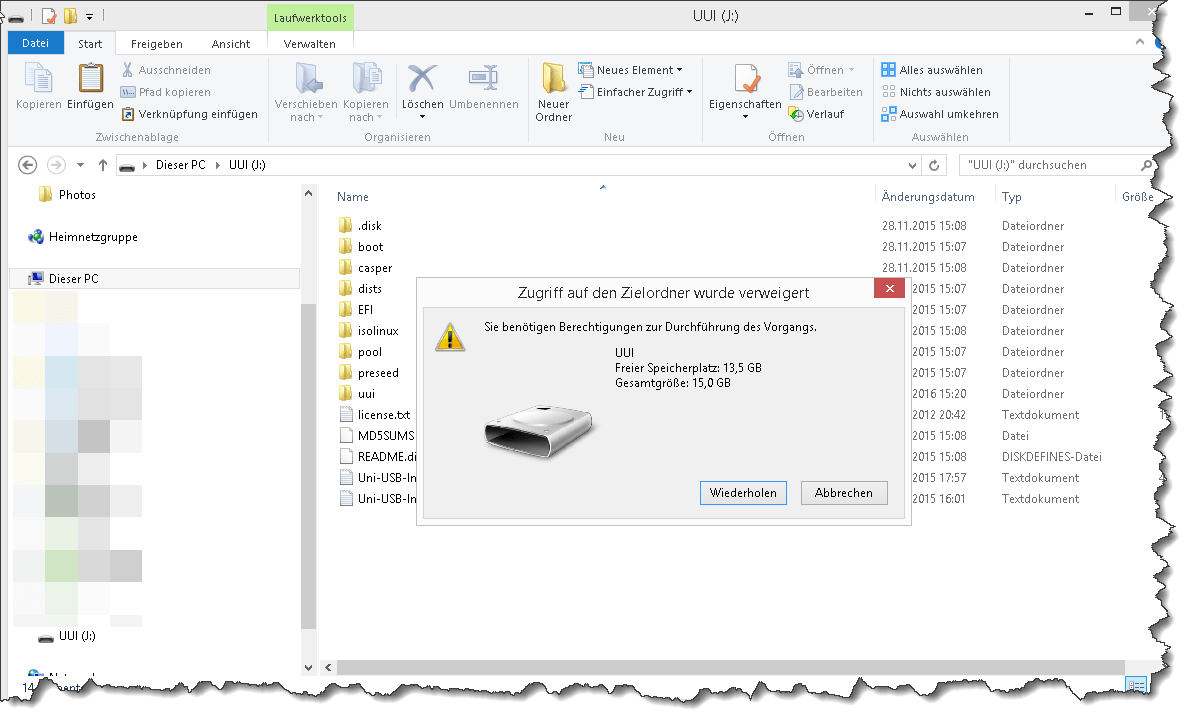Image resolution: width=1196 pixels, height=722 pixels.
Task: Create a folder via Neuer Ordner icon
Action: pos(553,88)
